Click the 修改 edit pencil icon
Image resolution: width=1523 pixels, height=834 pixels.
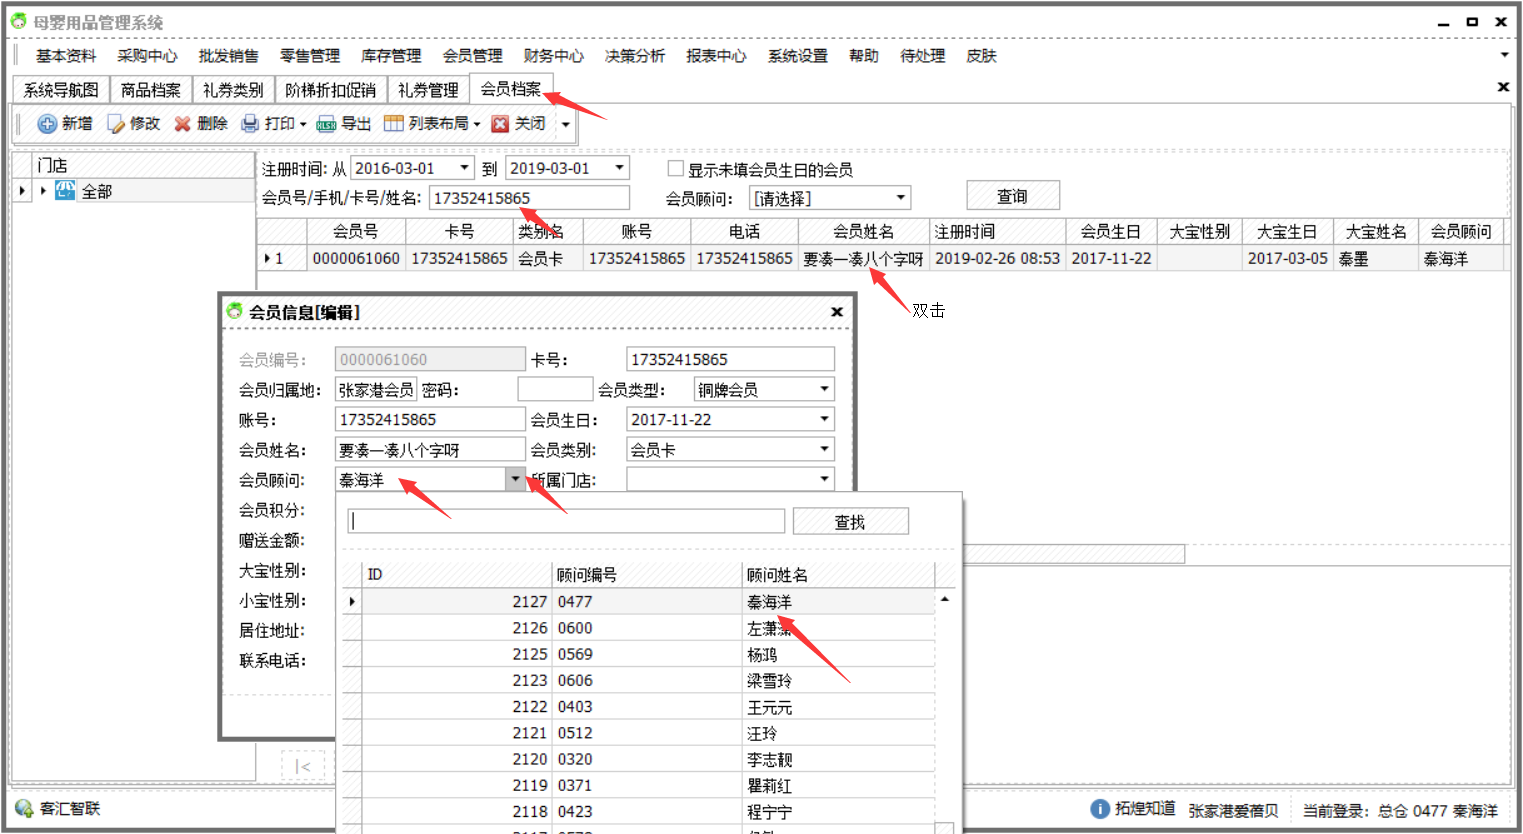point(116,124)
